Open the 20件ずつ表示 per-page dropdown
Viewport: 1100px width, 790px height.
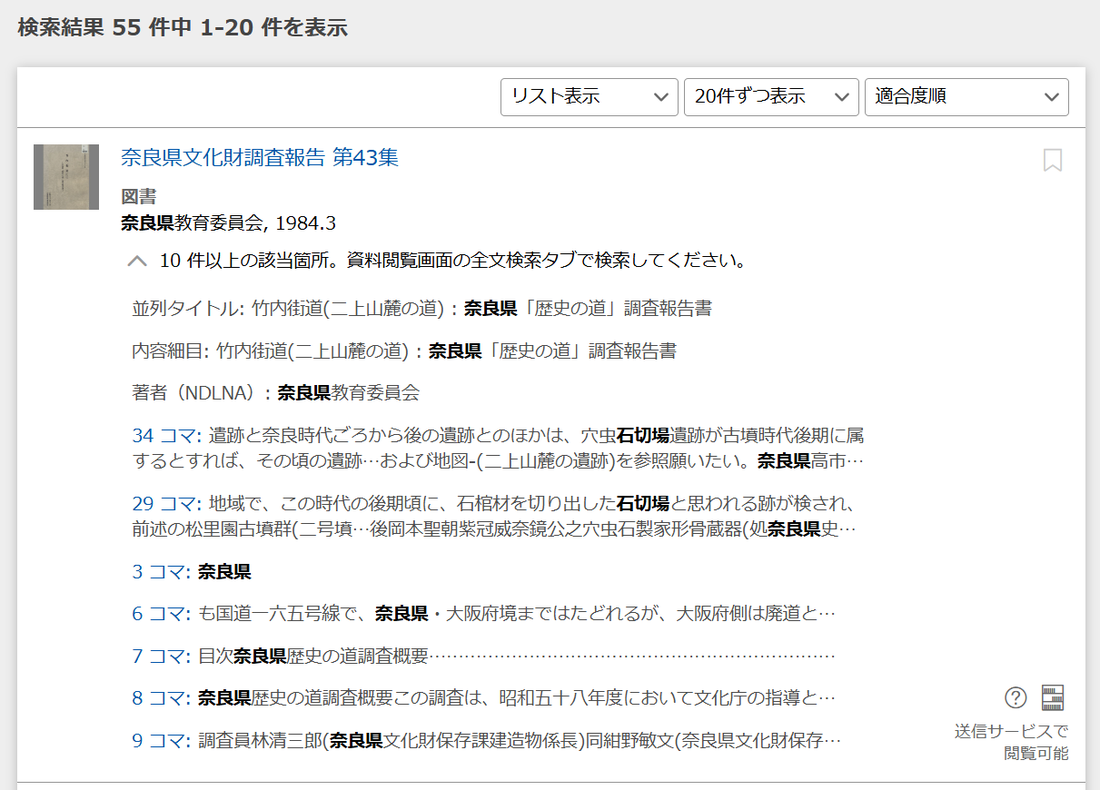coord(771,97)
